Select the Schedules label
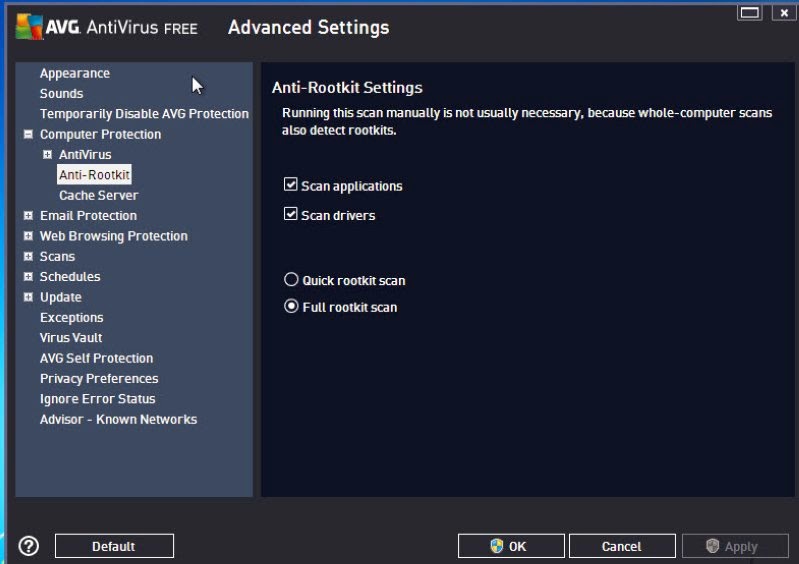 pos(70,277)
